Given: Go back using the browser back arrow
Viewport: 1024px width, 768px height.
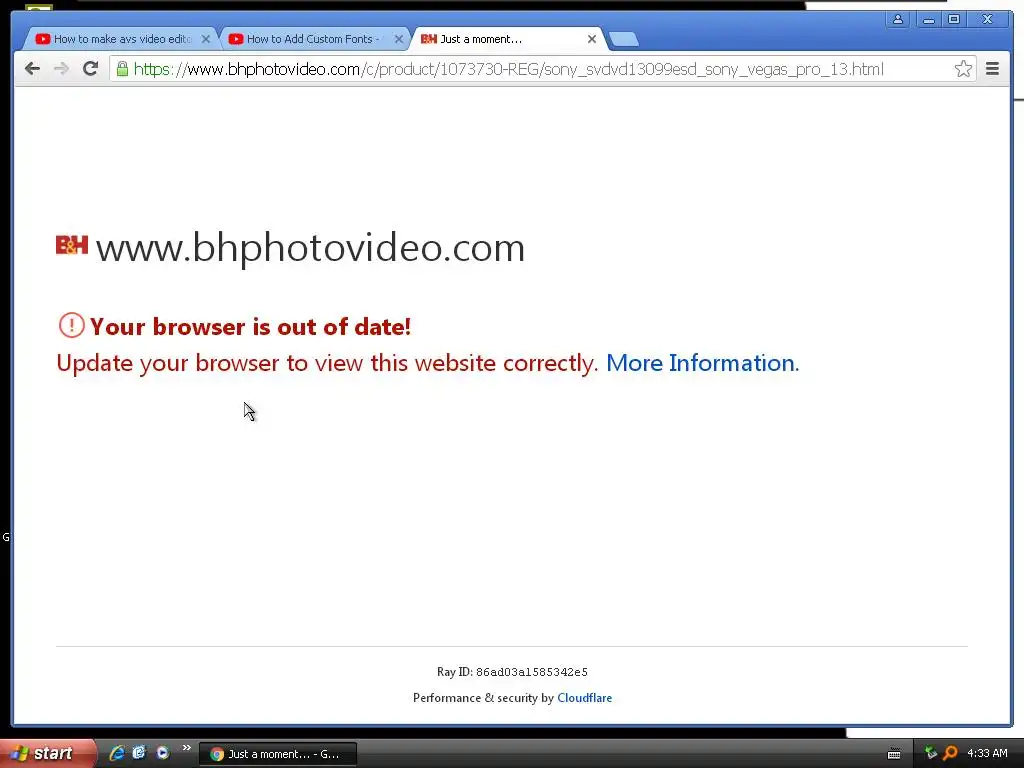Looking at the screenshot, I should point(32,69).
